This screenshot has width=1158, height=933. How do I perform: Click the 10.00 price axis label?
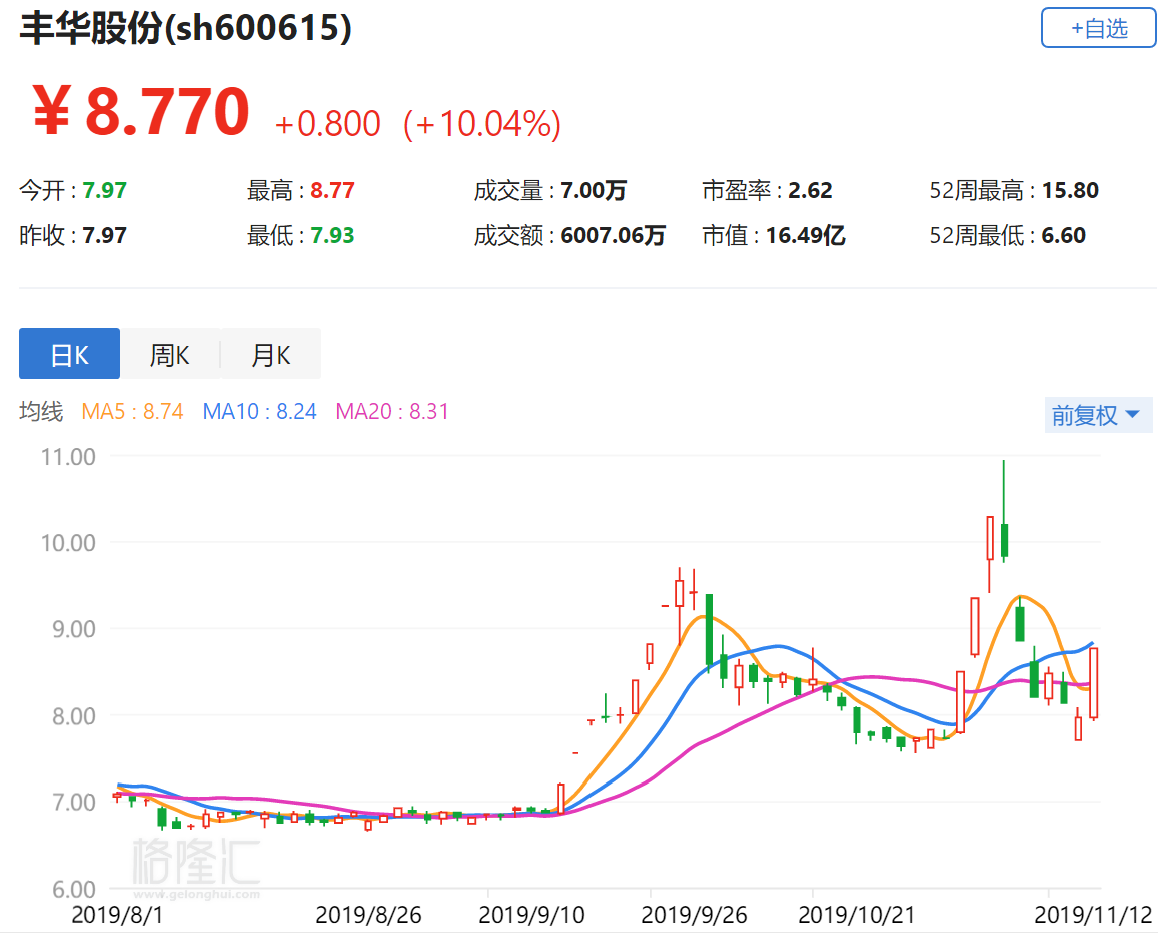(x=68, y=543)
